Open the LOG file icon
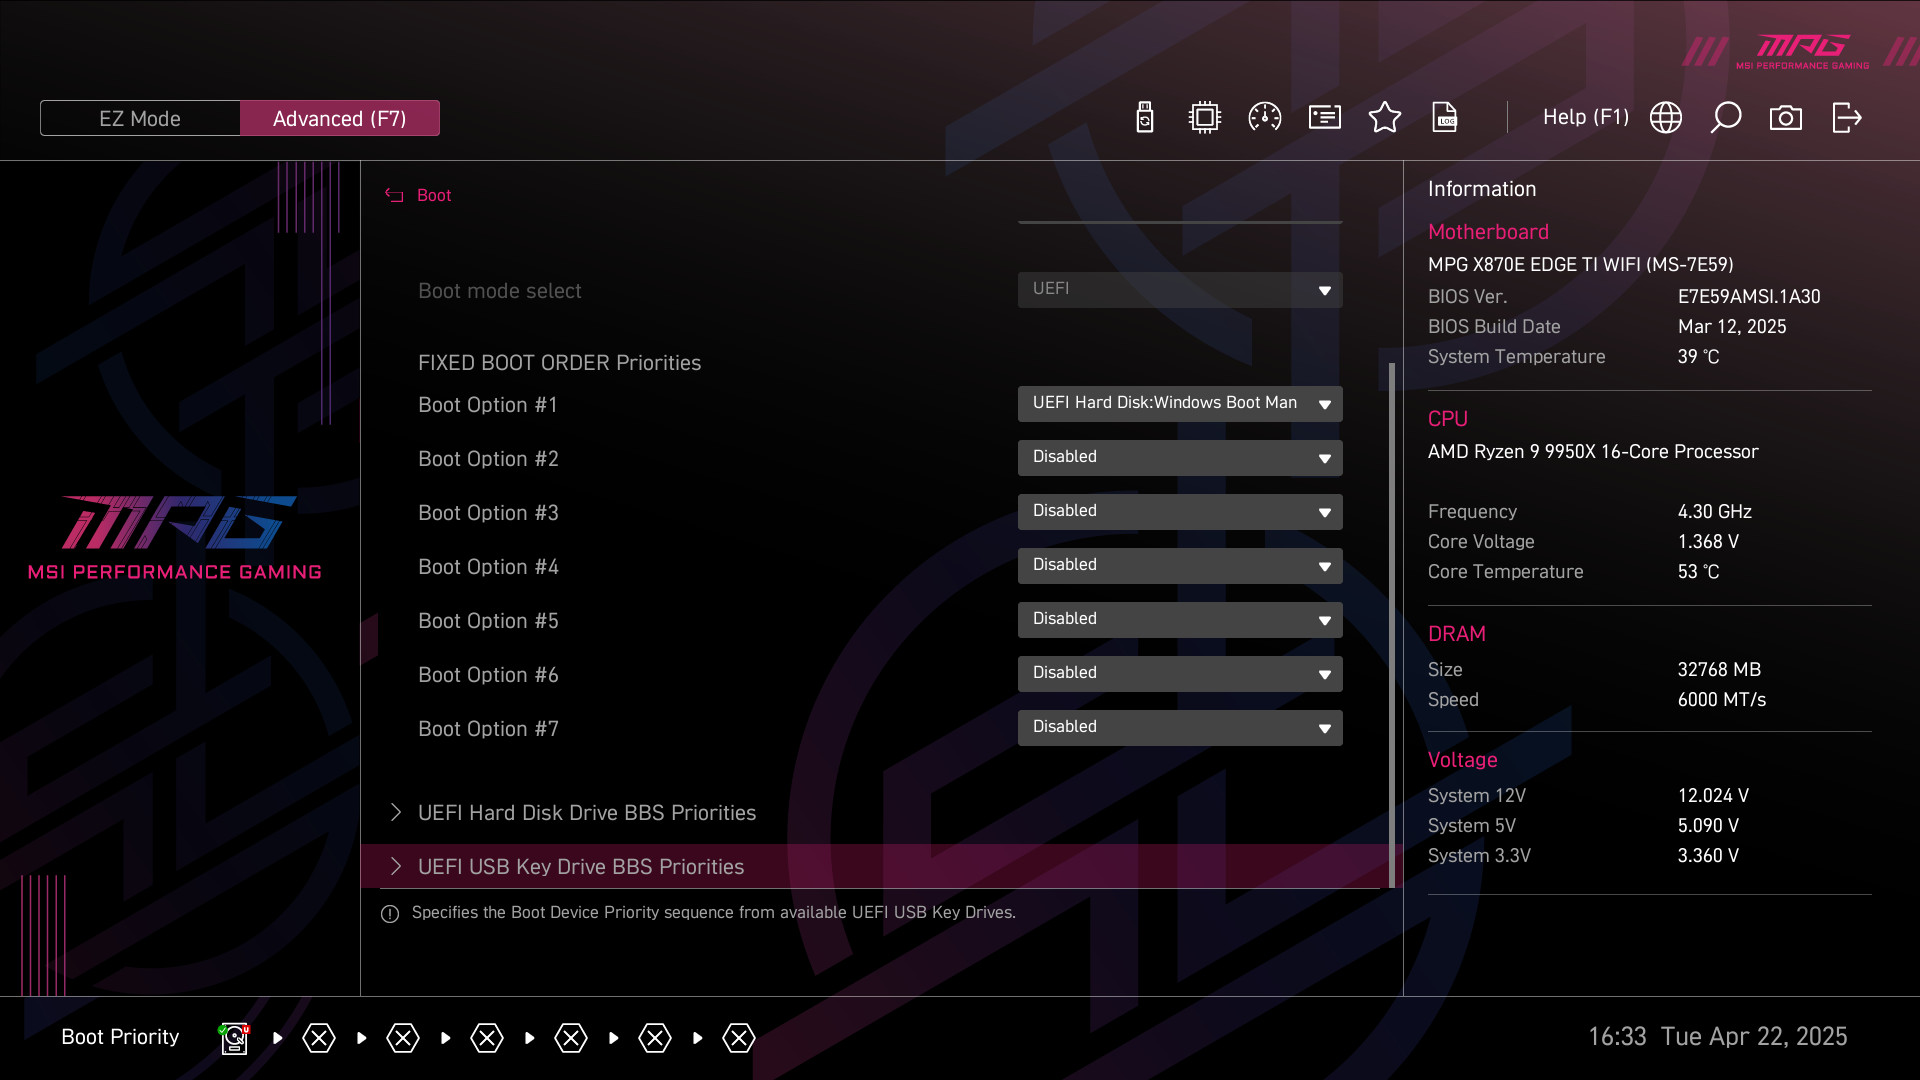1920x1080 pixels. [1445, 118]
